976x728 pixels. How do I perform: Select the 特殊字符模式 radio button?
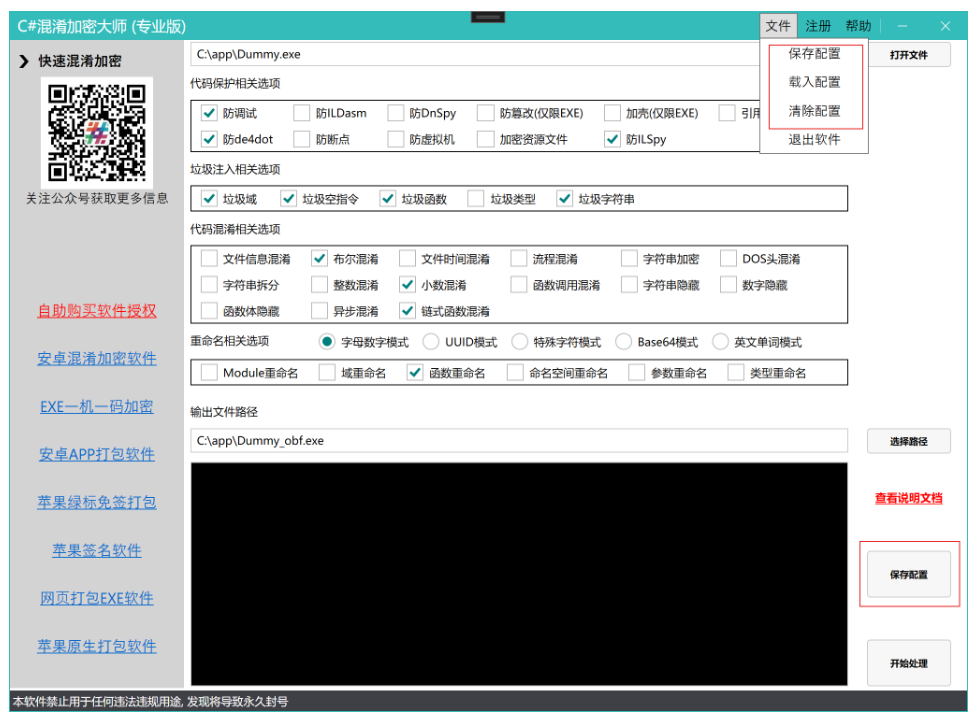pos(520,342)
